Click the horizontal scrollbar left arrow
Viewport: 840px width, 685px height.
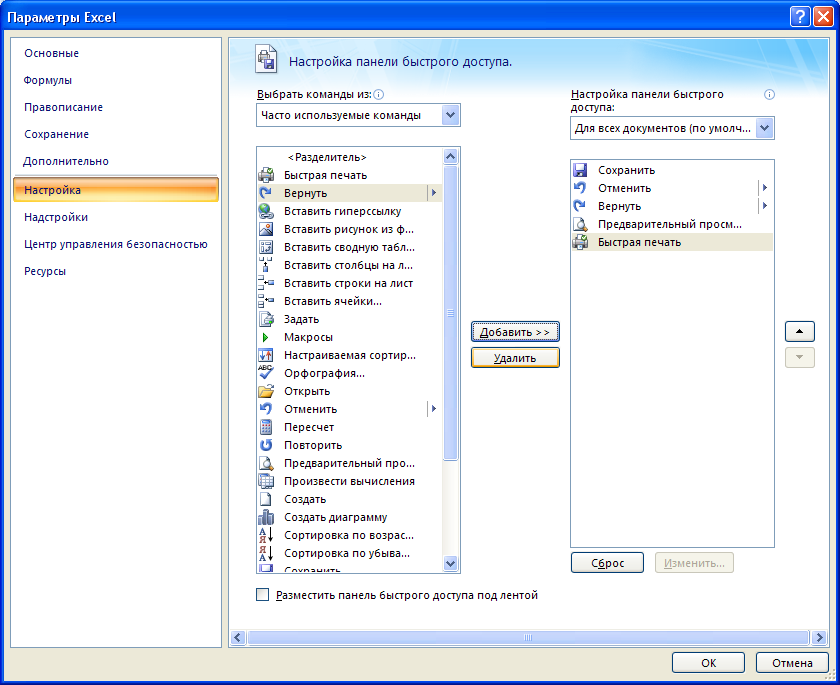point(238,637)
